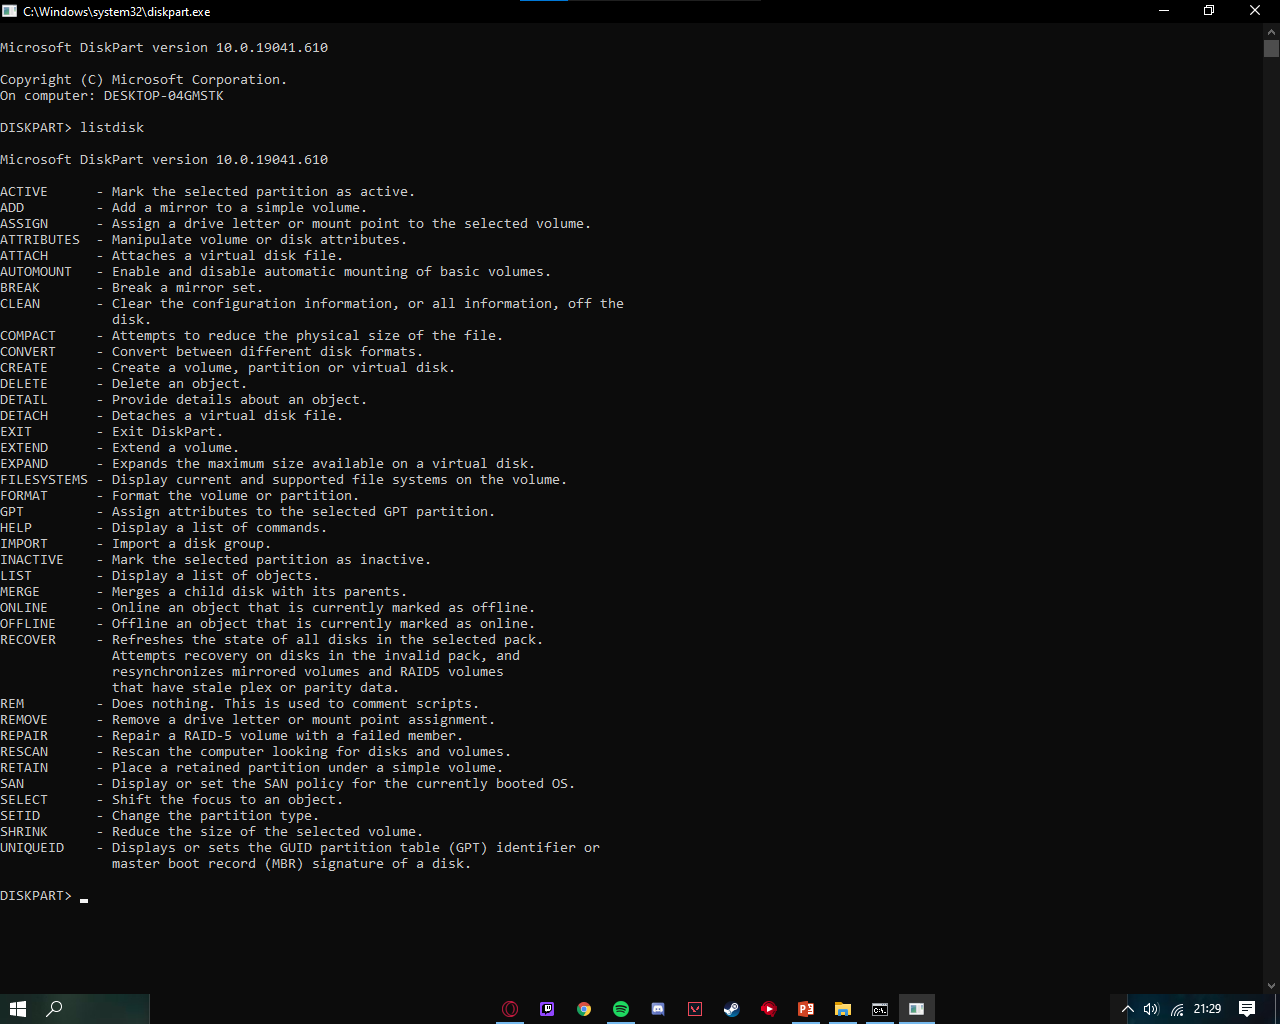Image resolution: width=1280 pixels, height=1024 pixels.
Task: Click the ATTRIBUTES command name
Action: point(40,240)
